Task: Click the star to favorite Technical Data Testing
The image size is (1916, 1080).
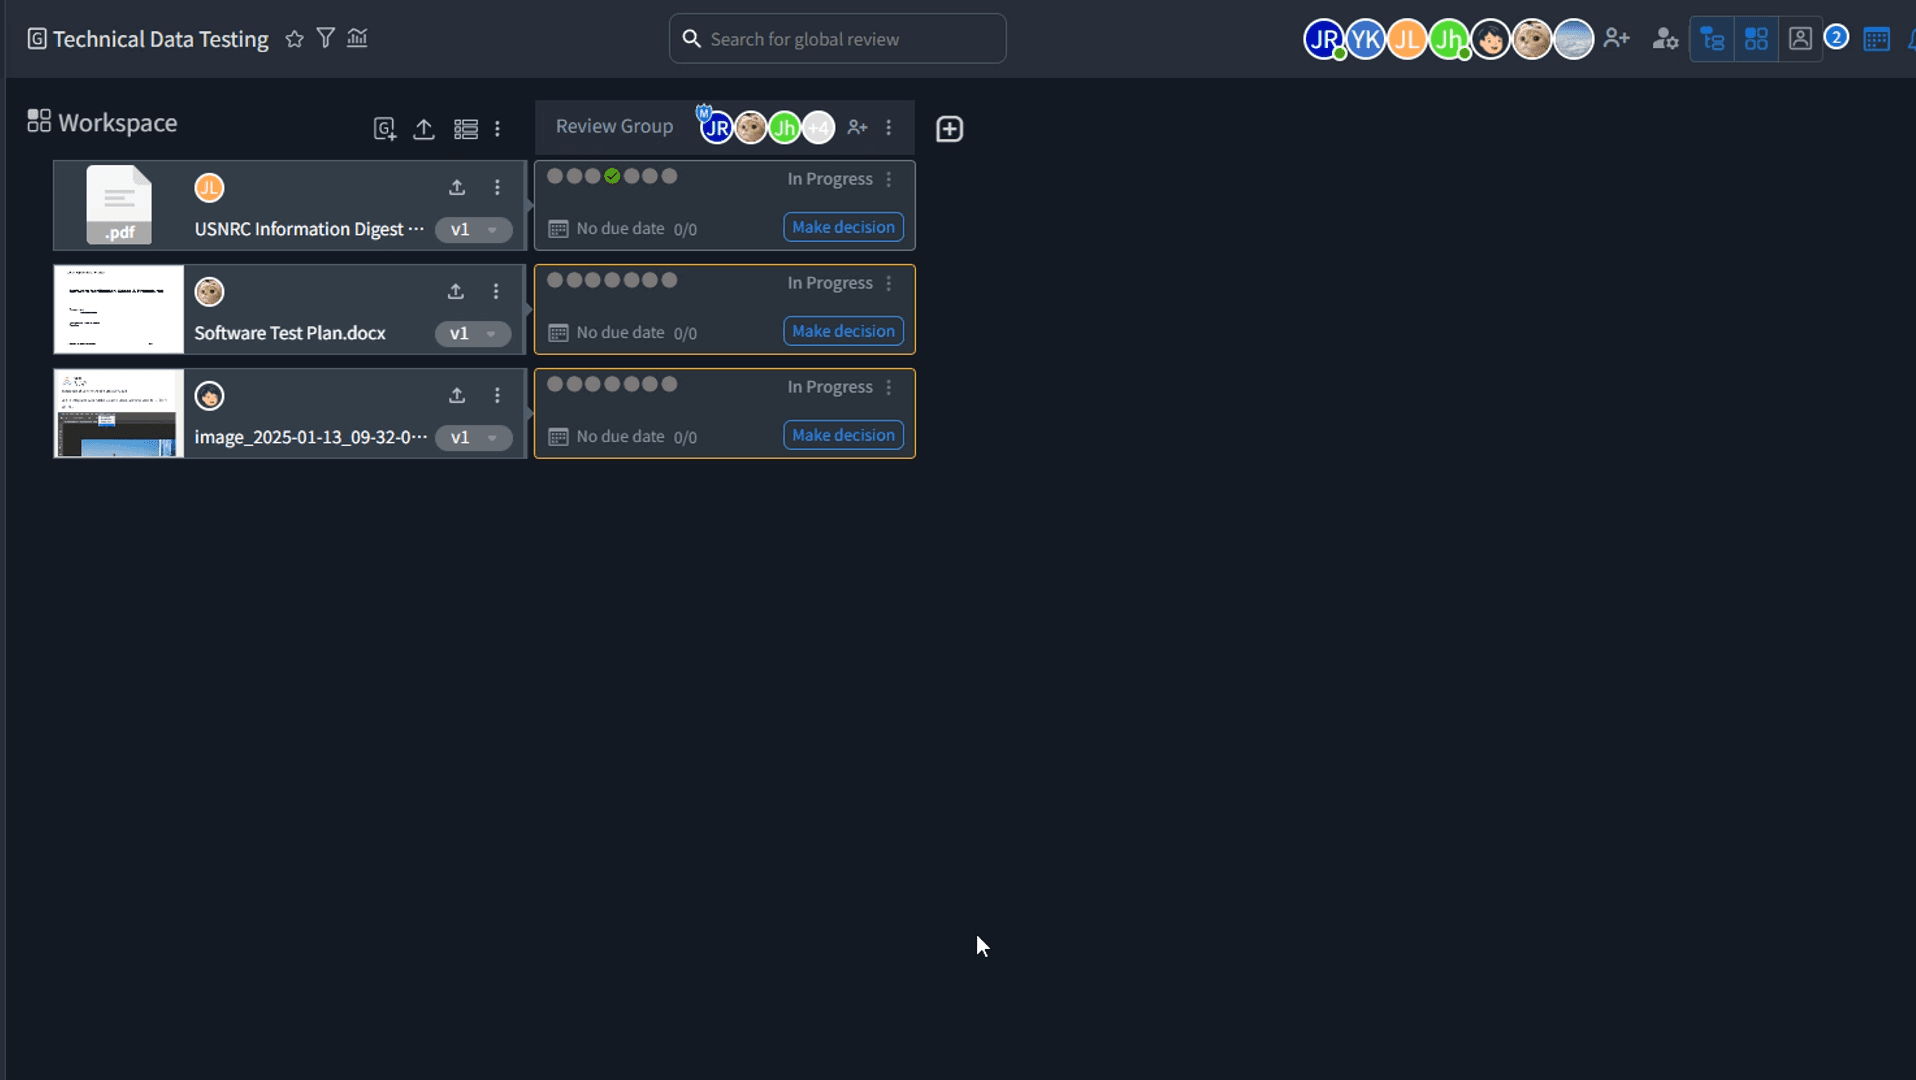Action: (x=293, y=38)
